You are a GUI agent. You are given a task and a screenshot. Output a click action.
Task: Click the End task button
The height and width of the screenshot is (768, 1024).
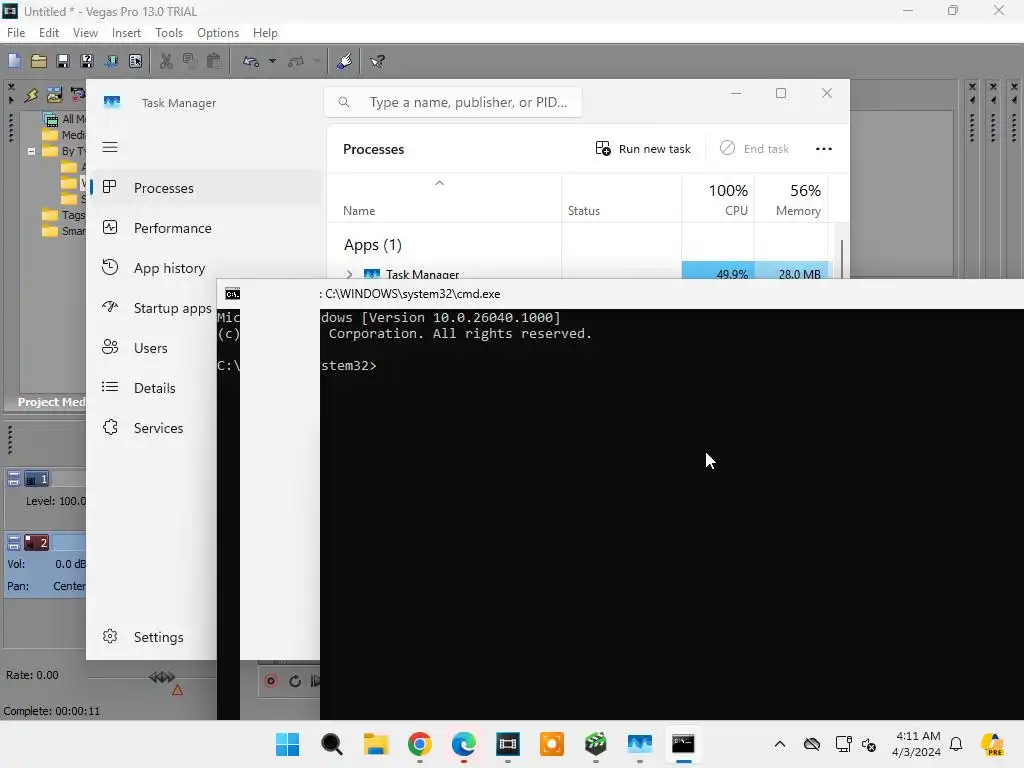point(754,149)
